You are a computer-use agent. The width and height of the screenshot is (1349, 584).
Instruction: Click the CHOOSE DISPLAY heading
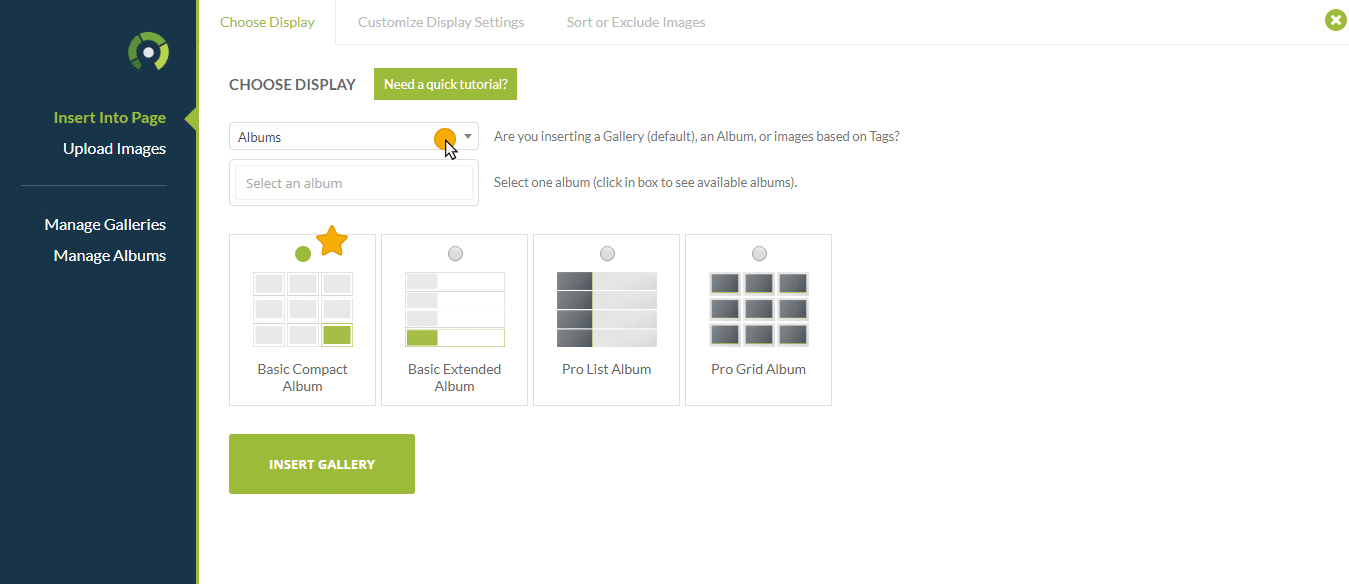click(292, 85)
